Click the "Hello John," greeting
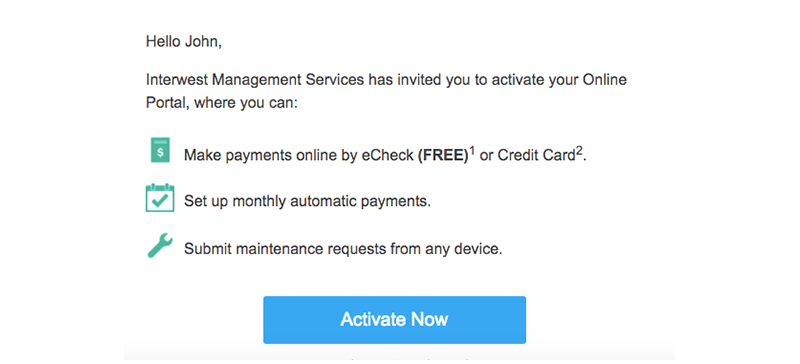Image resolution: width=800 pixels, height=364 pixels. (x=184, y=41)
